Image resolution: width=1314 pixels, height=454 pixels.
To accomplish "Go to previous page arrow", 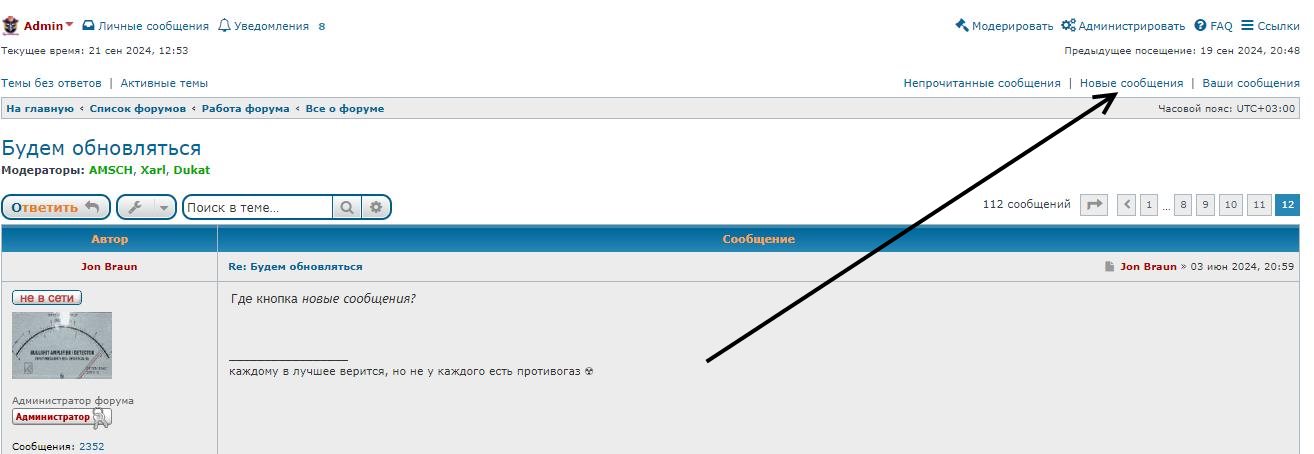I will 1127,205.
